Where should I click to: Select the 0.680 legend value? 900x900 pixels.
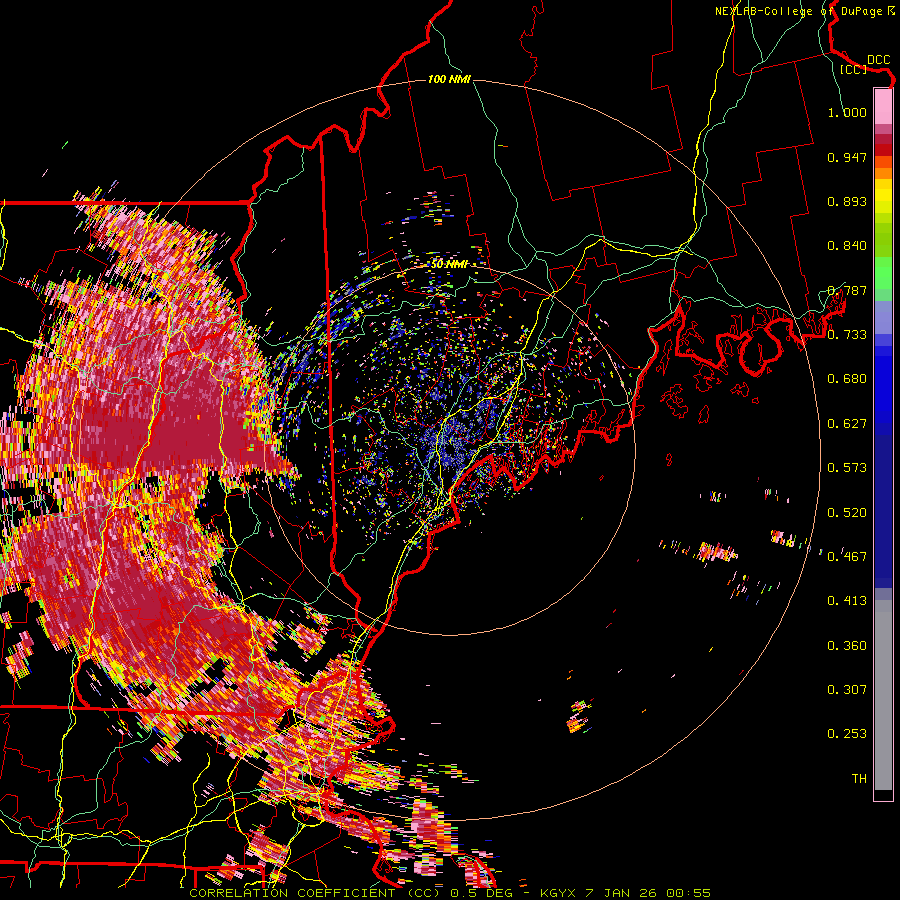coord(847,379)
